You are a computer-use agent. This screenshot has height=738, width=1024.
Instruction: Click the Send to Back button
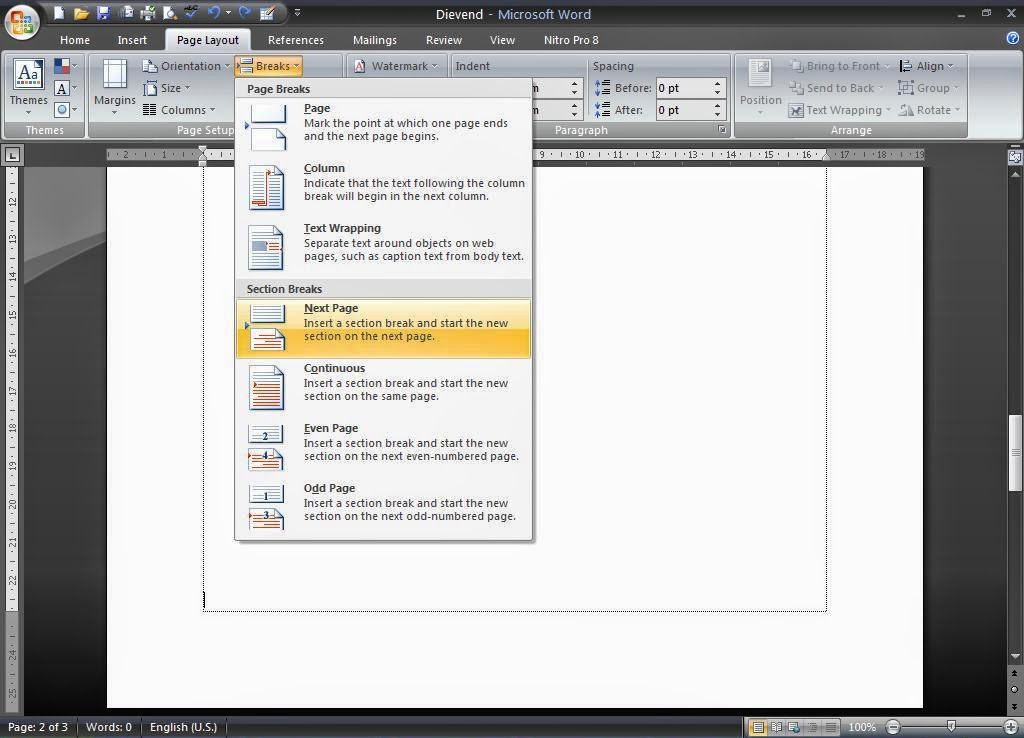836,88
